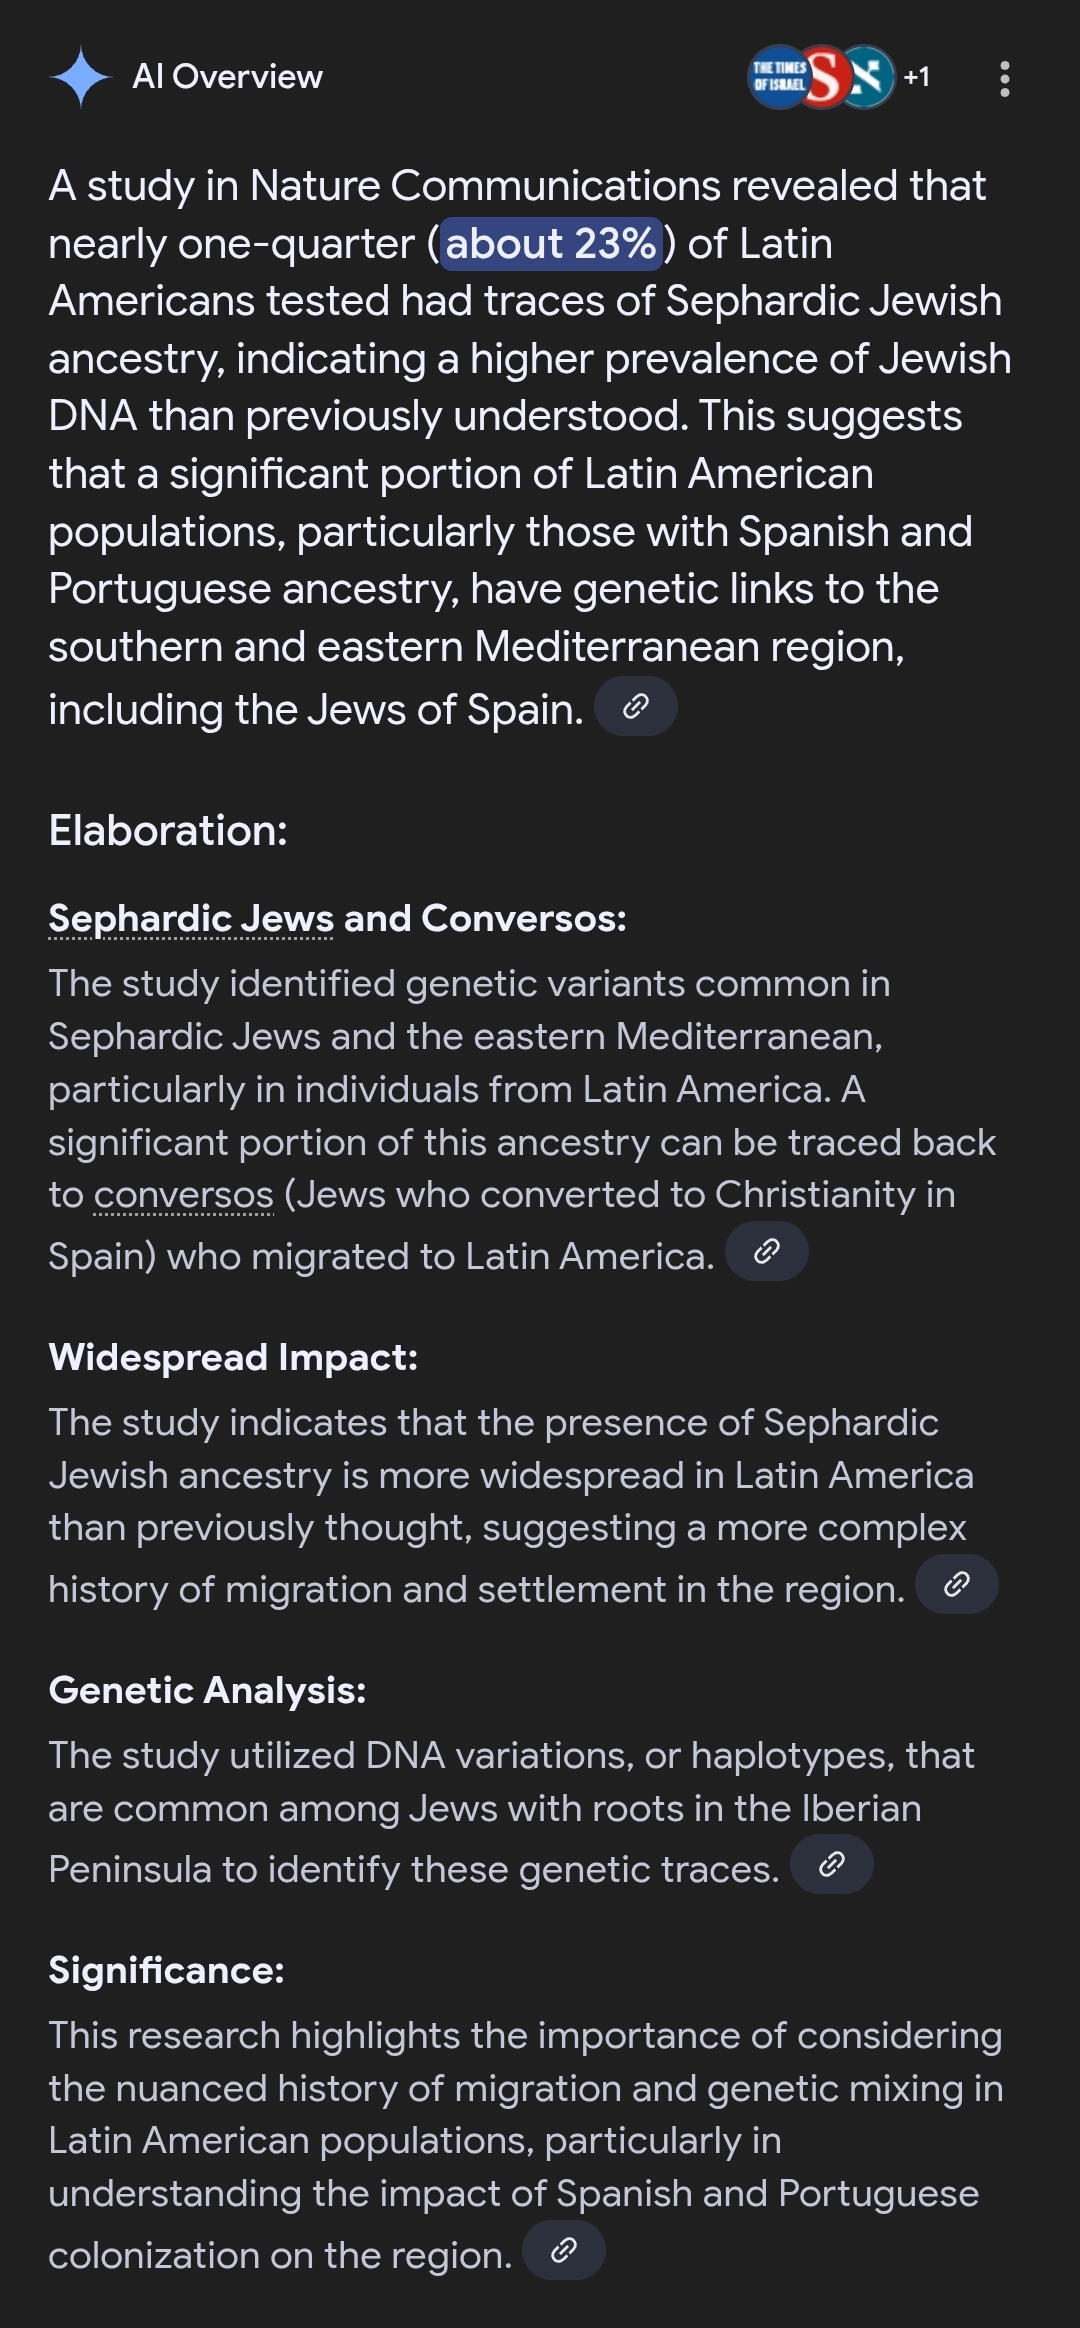Follow the 'Sephardic Jews' underlined link
Viewport: 1080px width, 2328px height.
click(190, 918)
